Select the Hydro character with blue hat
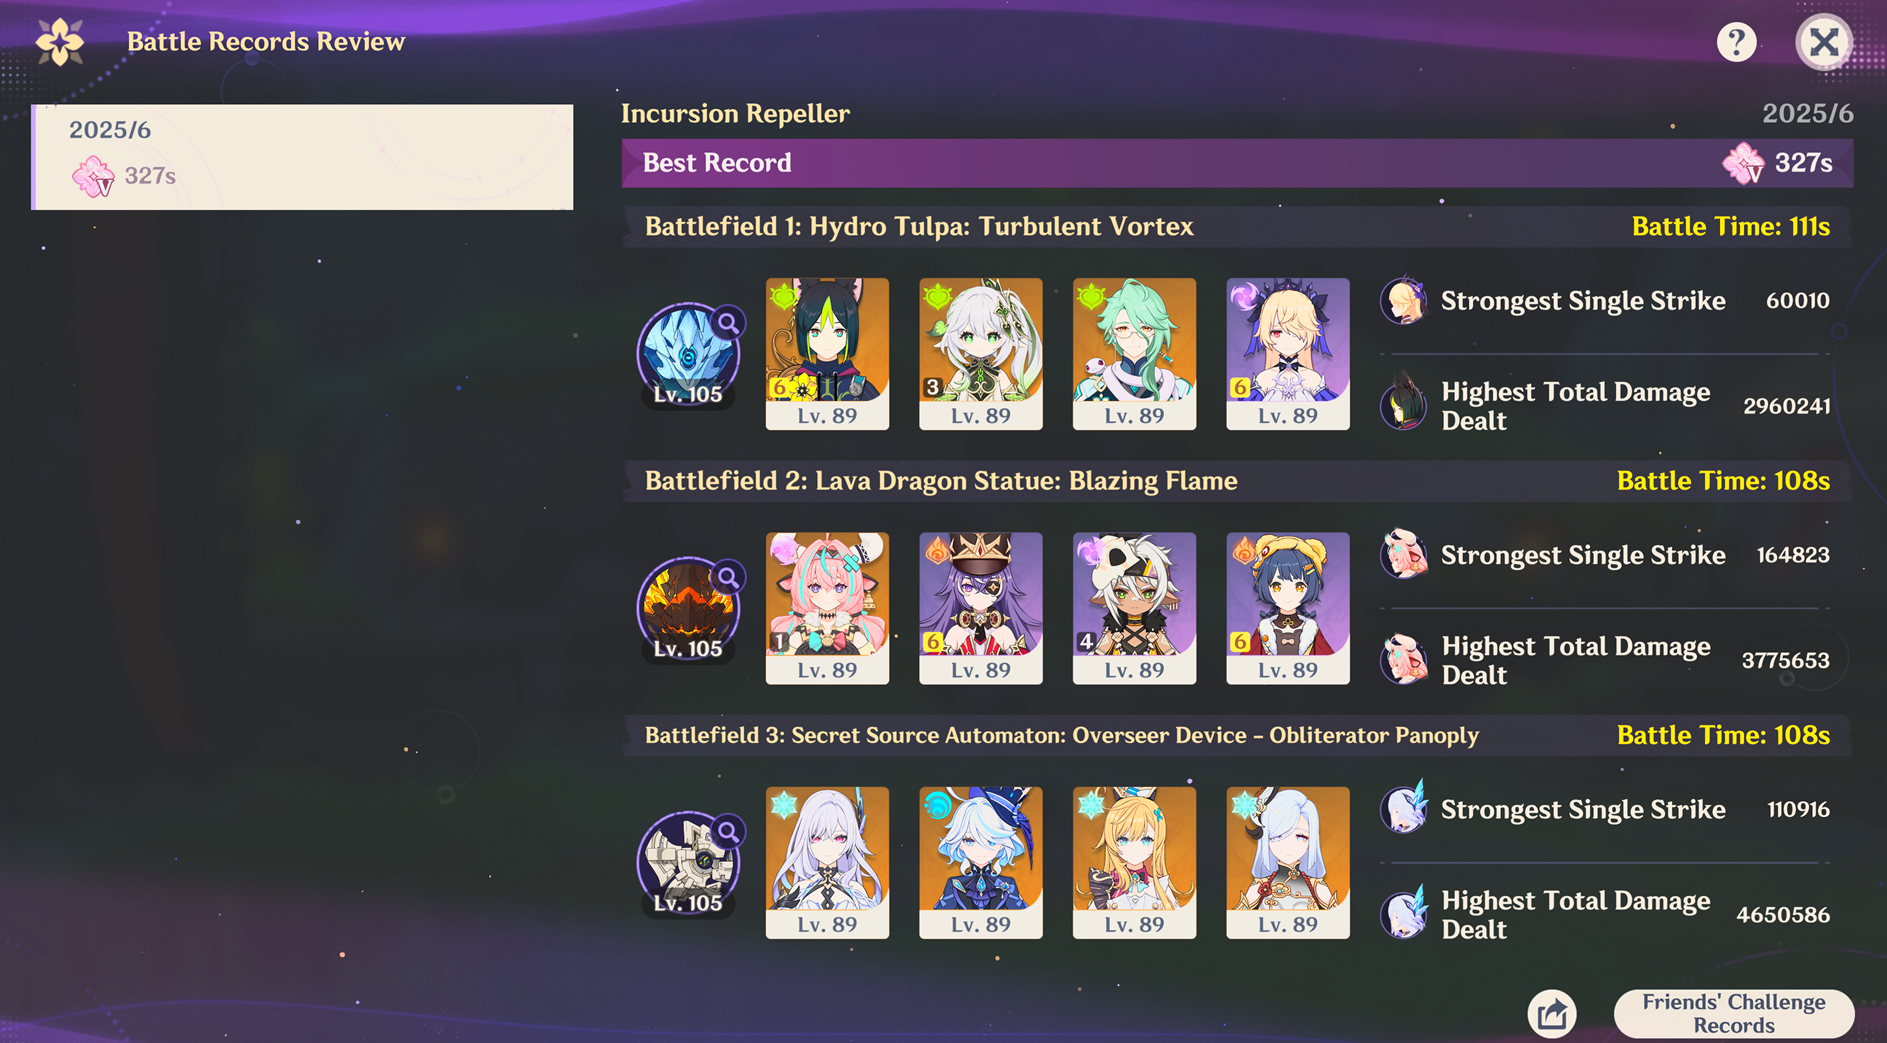This screenshot has width=1887, height=1043. 980,862
